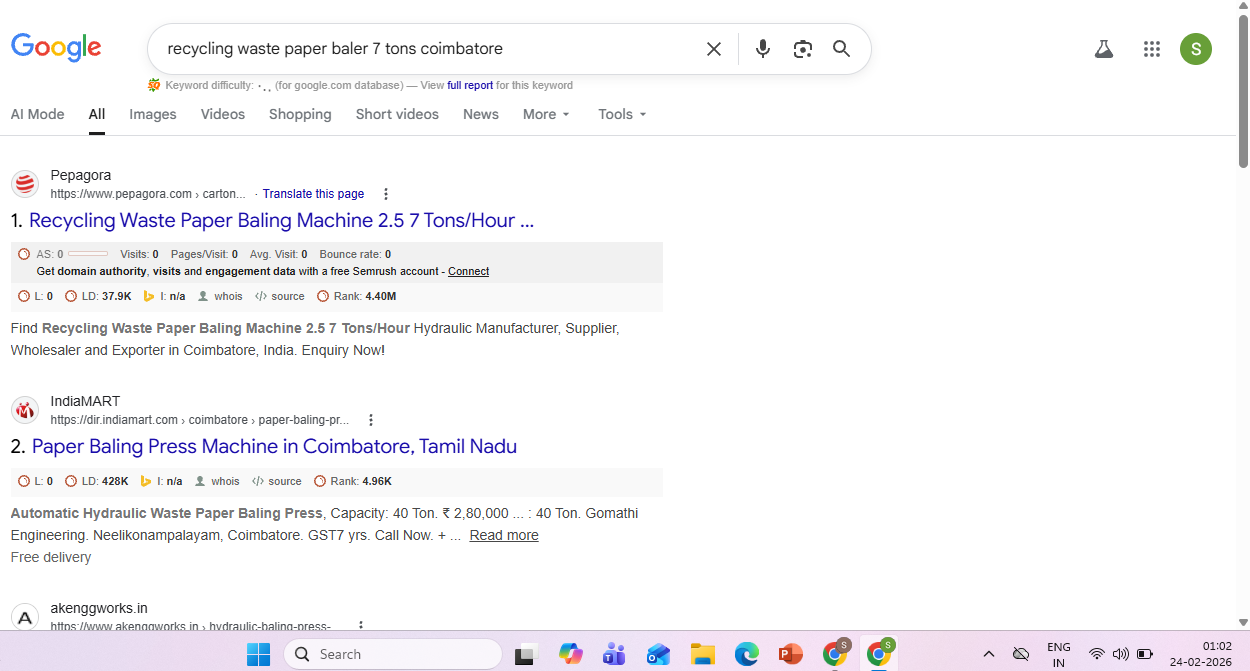Expand IndiaMART snippet with Read more
Screen dimensions: 1250x671
click(504, 535)
